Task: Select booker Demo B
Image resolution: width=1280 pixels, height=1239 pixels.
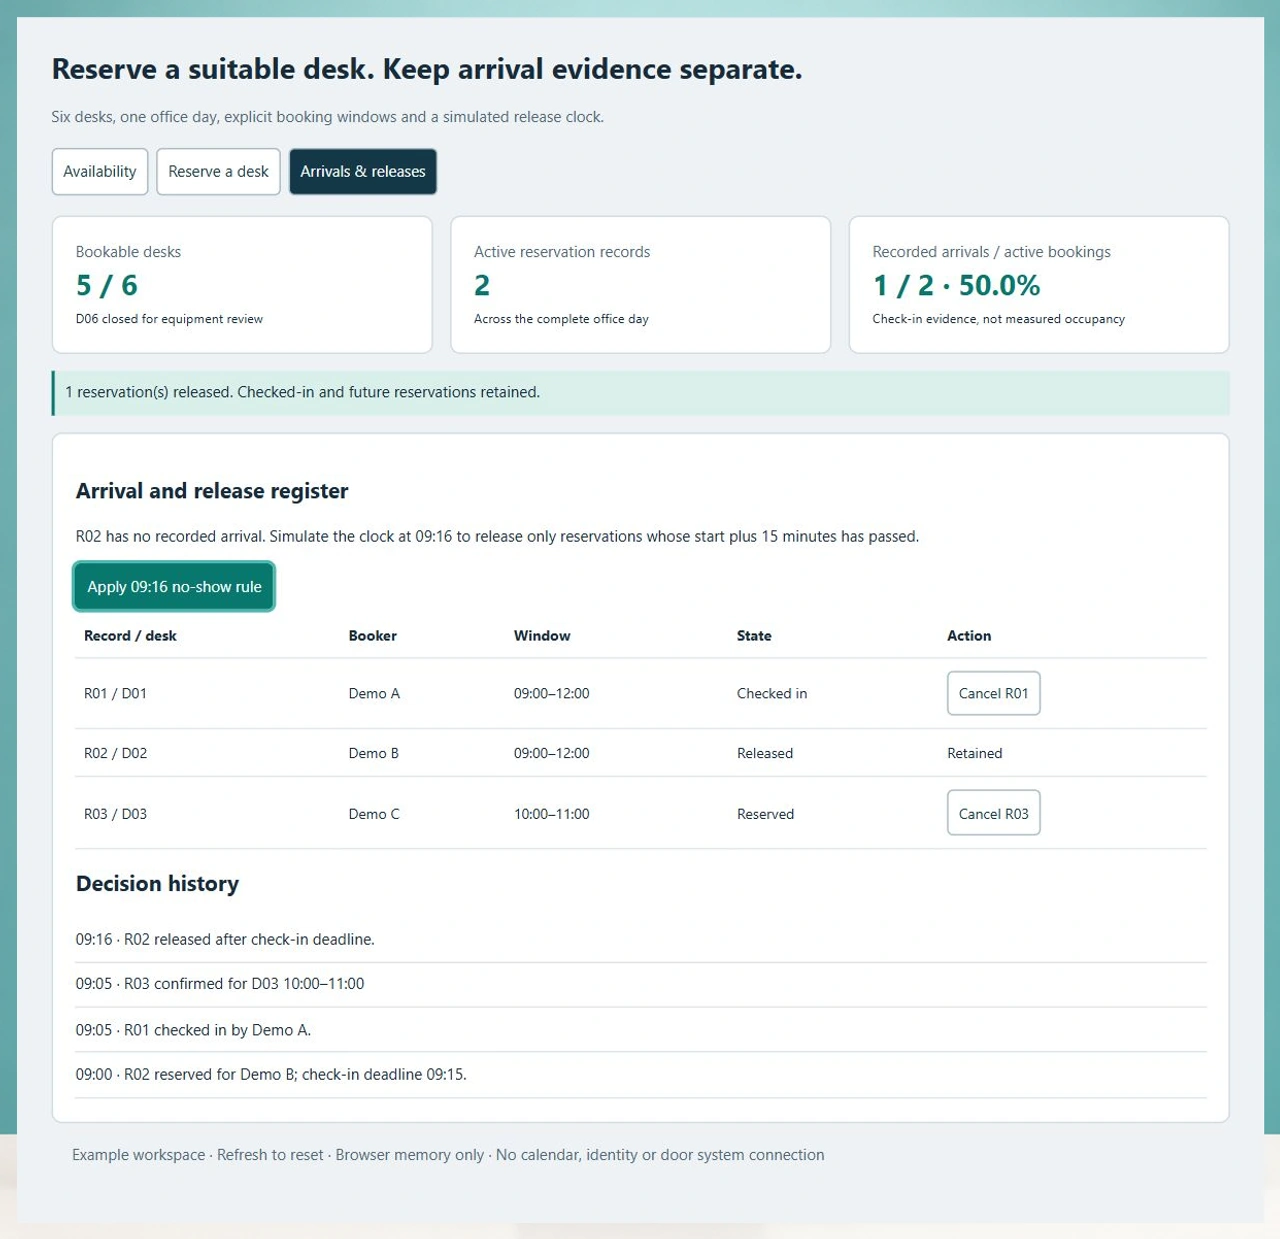Action: (x=374, y=753)
